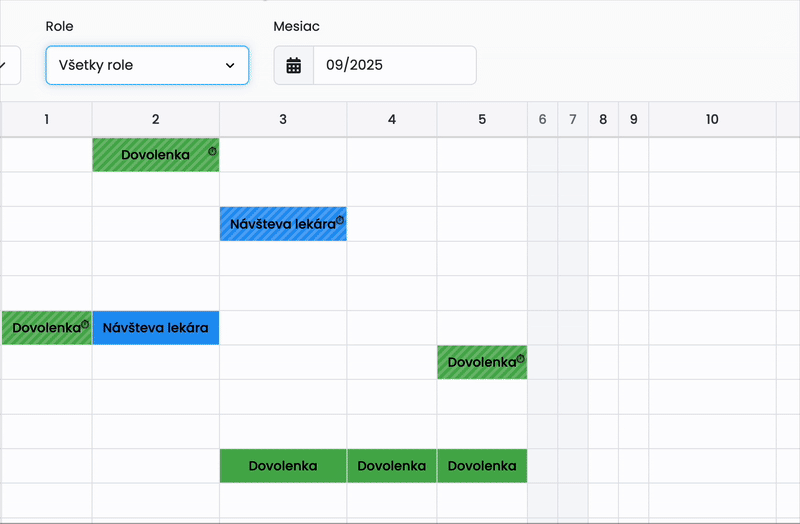Select day 8 column header
Image resolution: width=800 pixels, height=524 pixels.
pos(603,120)
